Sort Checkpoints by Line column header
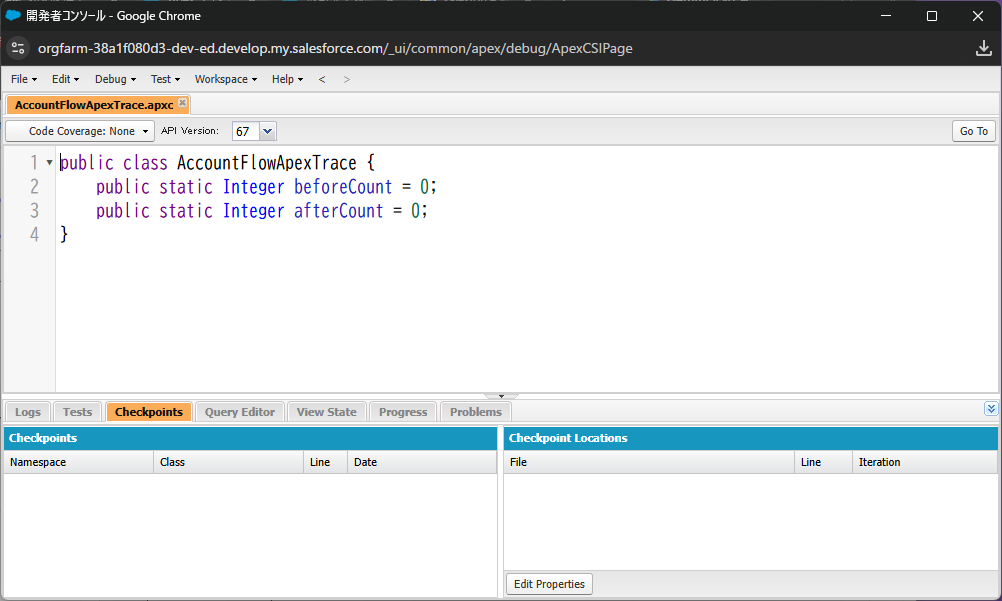 tap(325, 462)
